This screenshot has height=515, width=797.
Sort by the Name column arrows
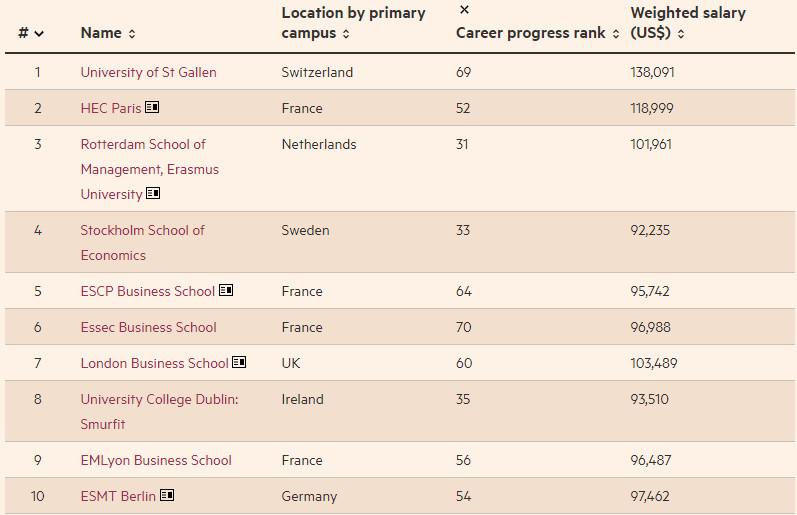tap(132, 34)
